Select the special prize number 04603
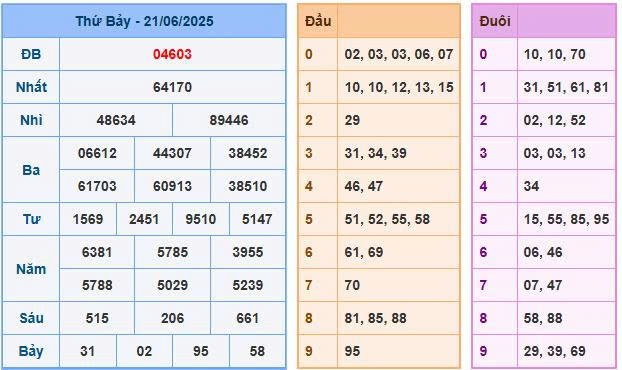Screen dimensions: 622x370 [172, 54]
